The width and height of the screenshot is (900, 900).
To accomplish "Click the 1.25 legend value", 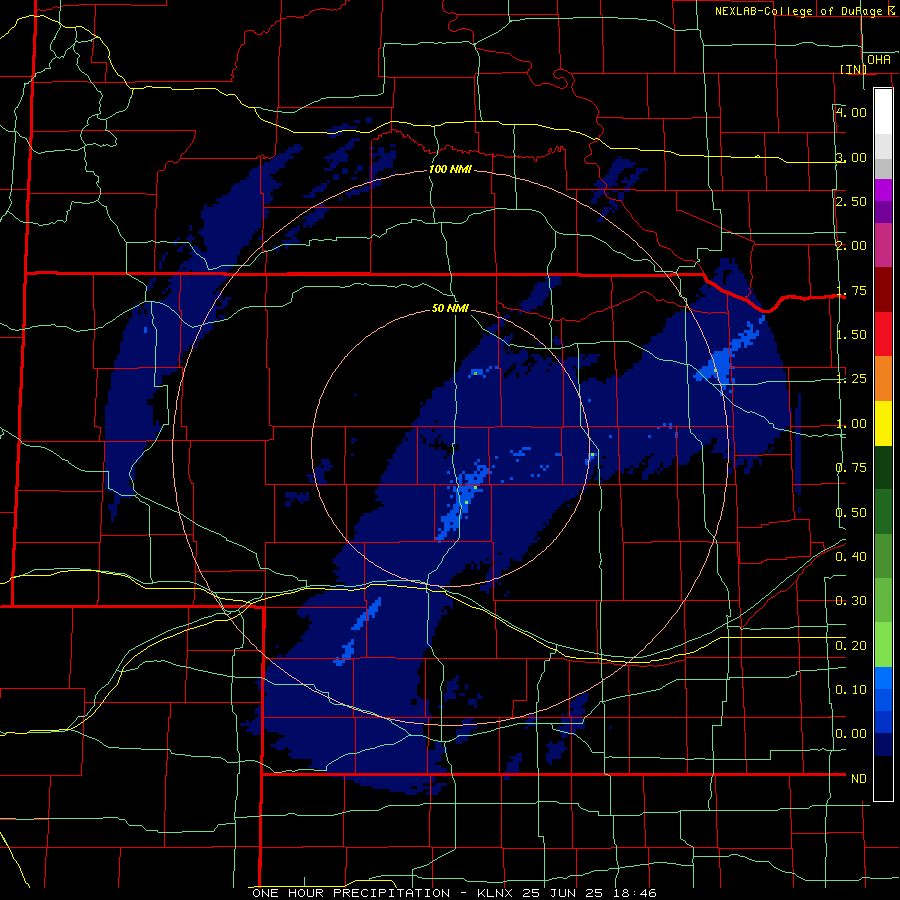I will pyautogui.click(x=851, y=379).
